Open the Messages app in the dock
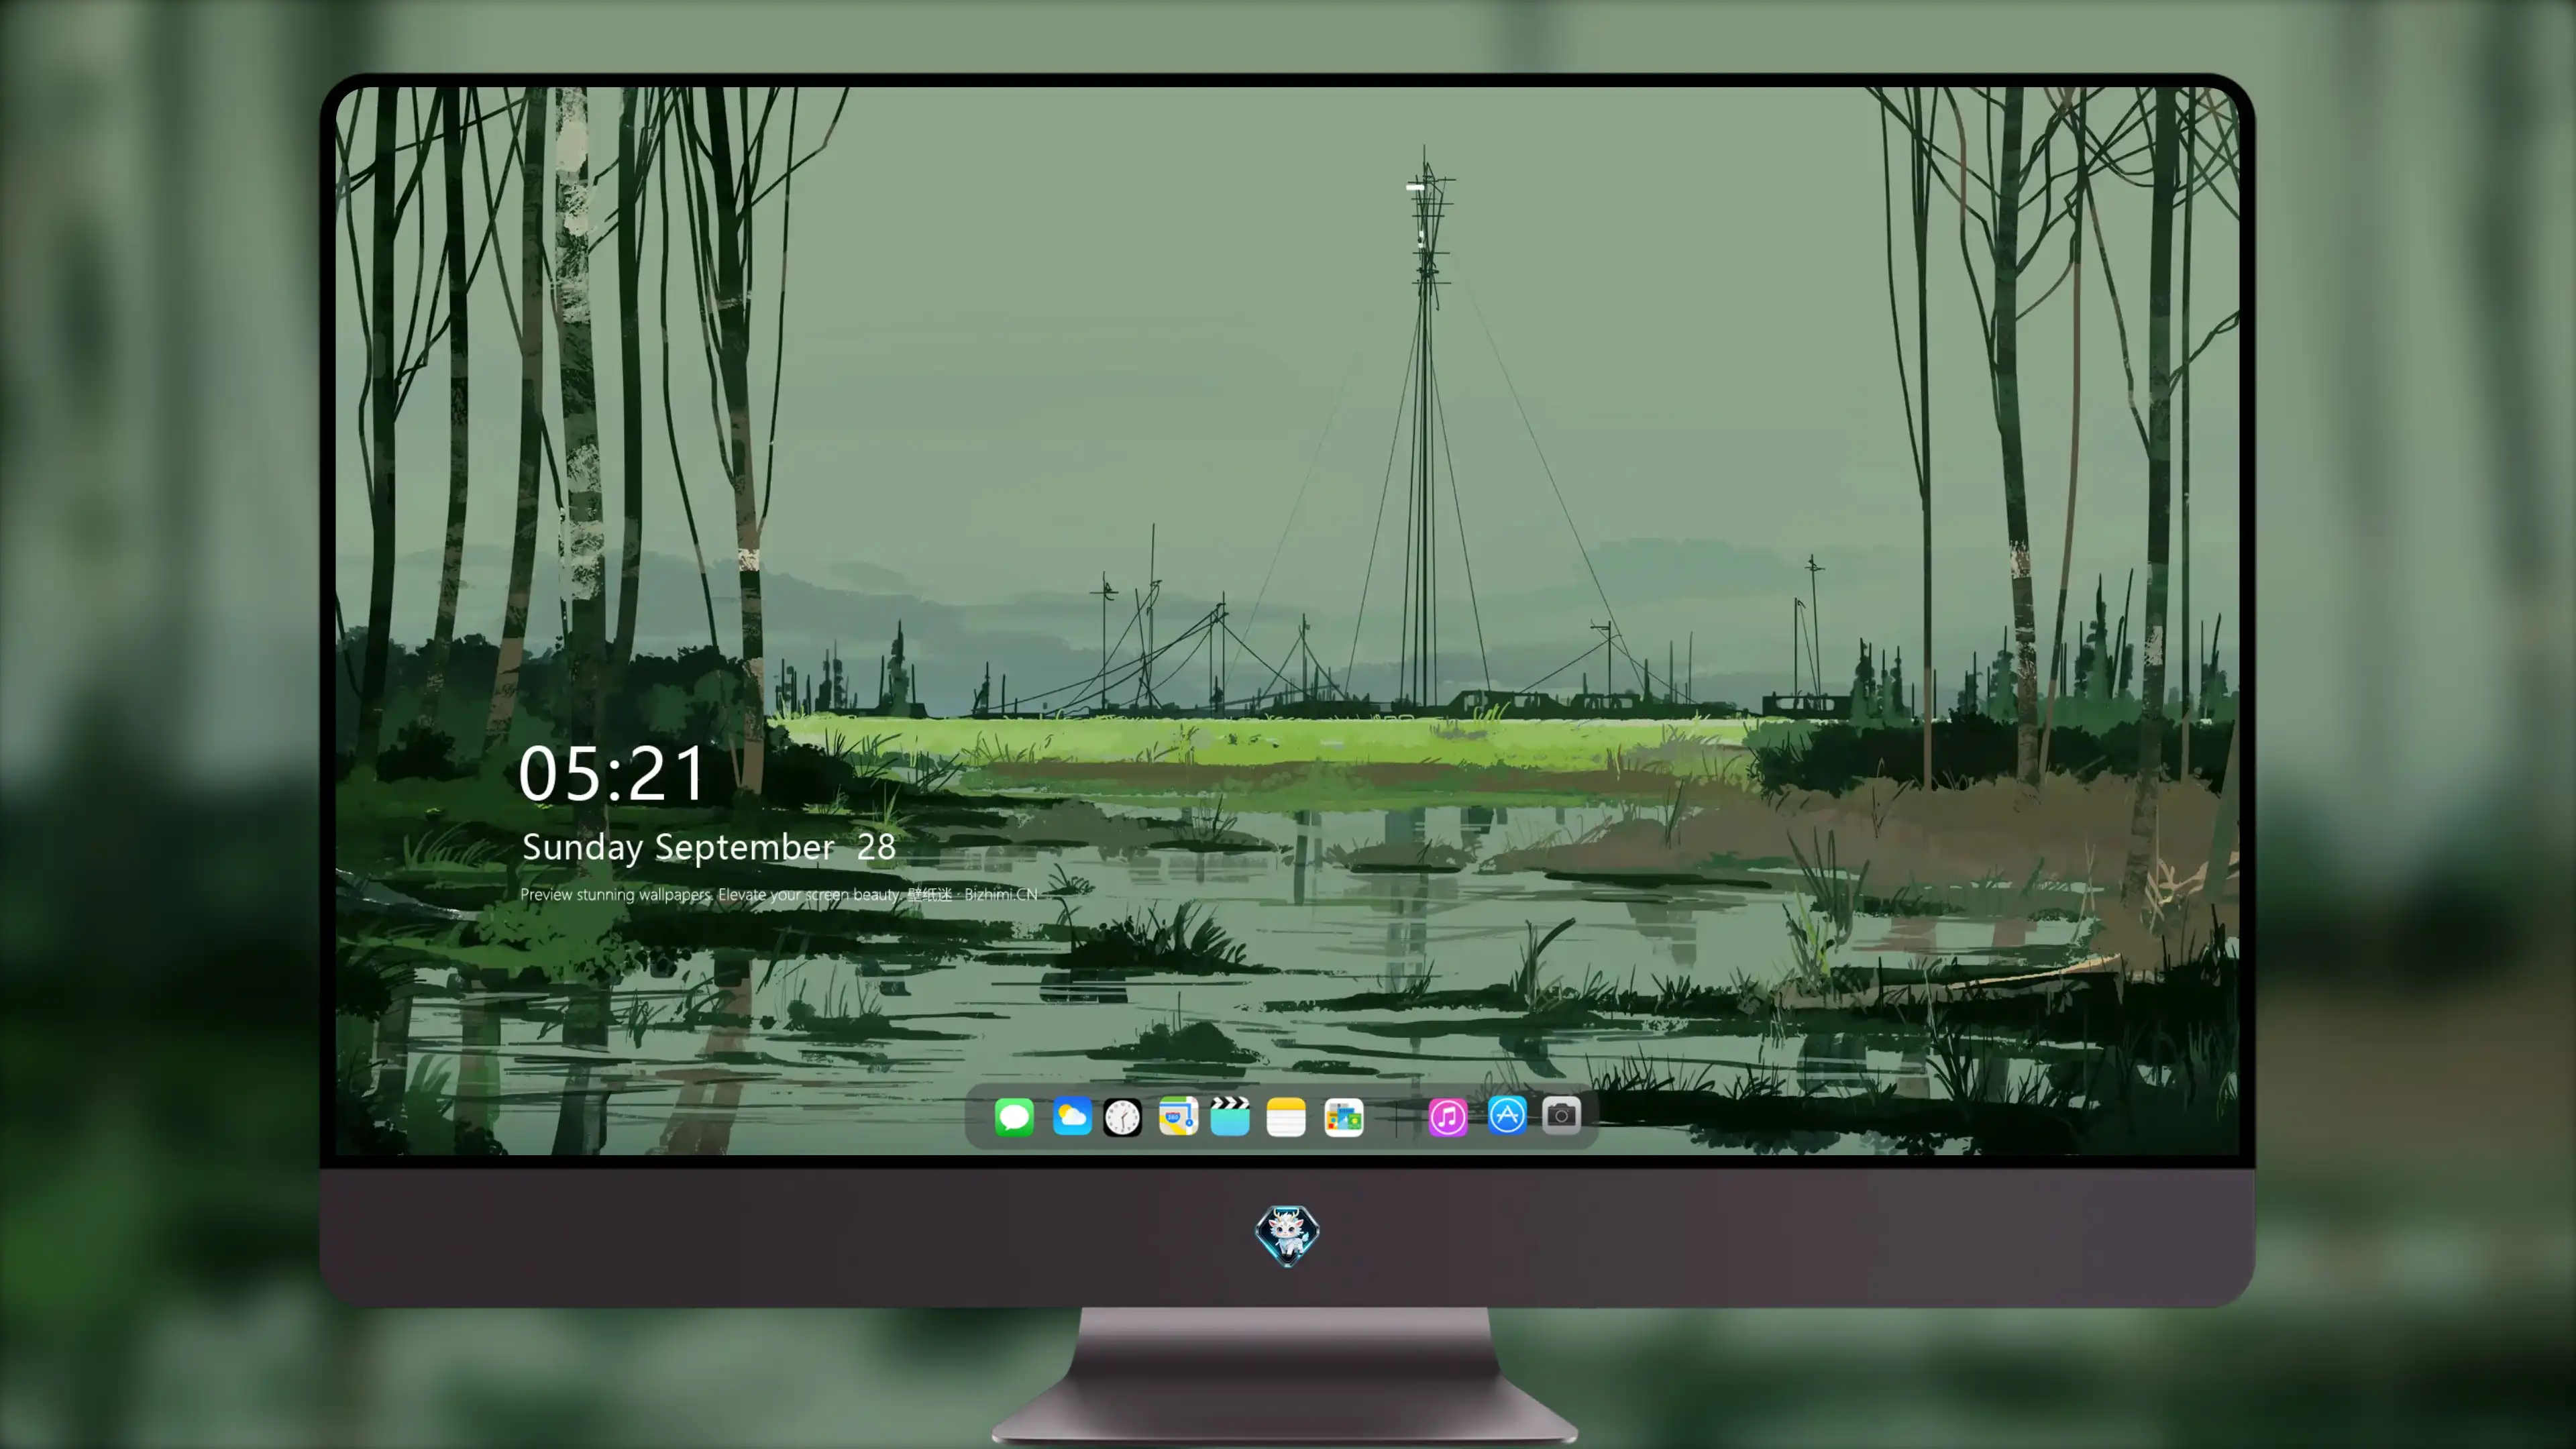The height and width of the screenshot is (1449, 2576). [x=1014, y=1117]
